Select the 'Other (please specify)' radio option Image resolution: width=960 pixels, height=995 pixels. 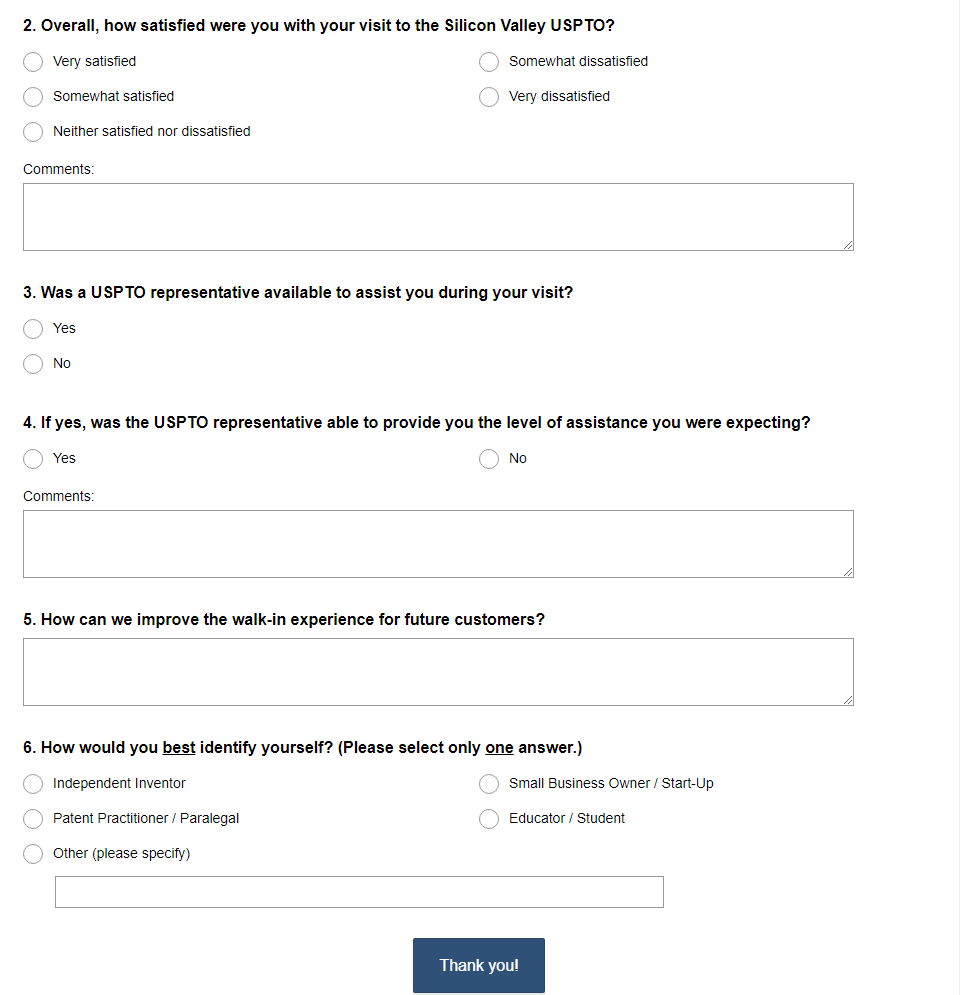[33, 854]
